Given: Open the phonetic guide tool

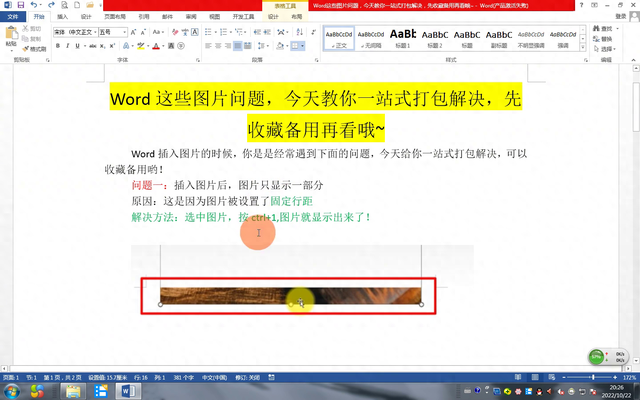Looking at the screenshot, I should pyautogui.click(x=185, y=32).
